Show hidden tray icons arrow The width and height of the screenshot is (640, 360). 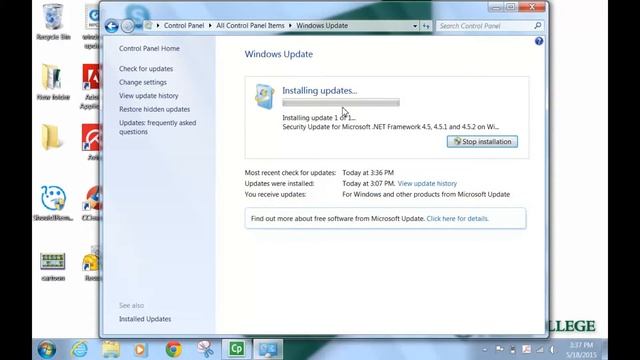click(484, 349)
